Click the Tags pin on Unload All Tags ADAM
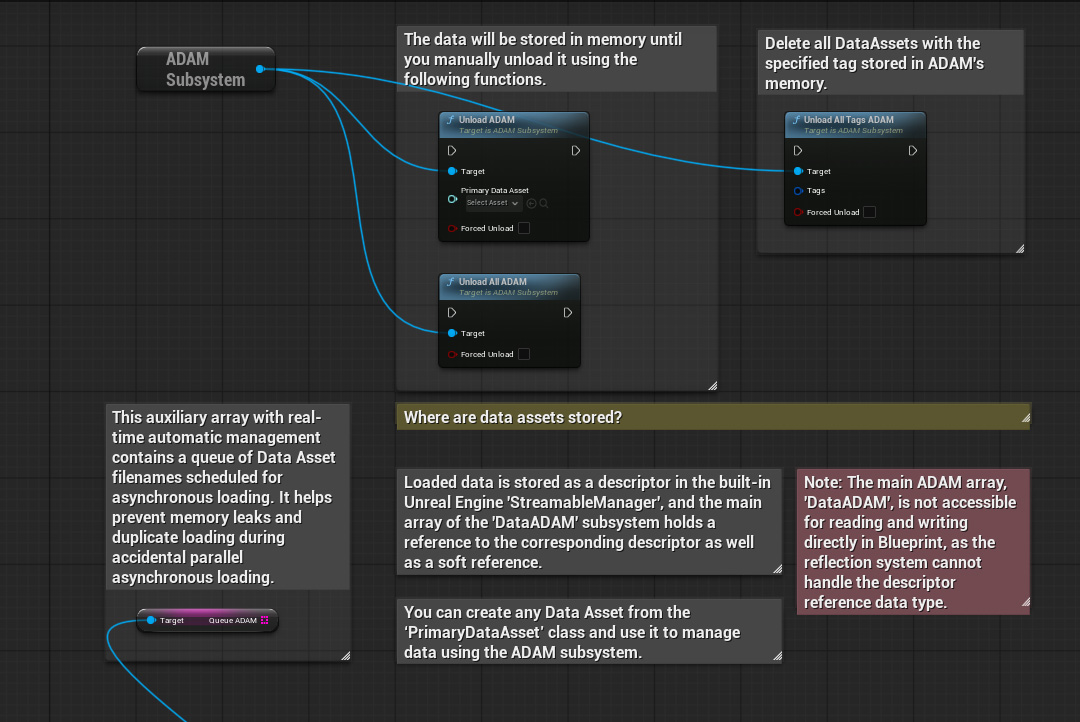The height and width of the screenshot is (722, 1080). click(798, 191)
